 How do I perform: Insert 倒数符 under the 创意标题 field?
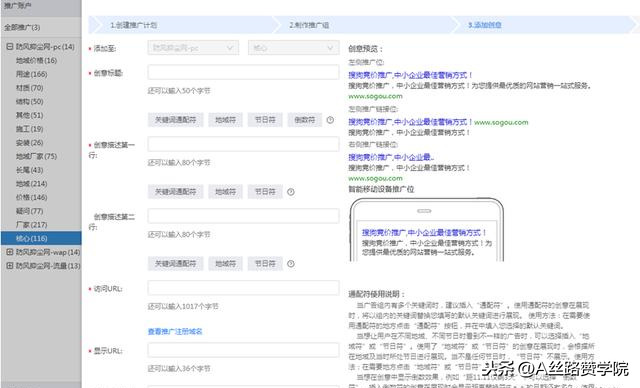(304, 120)
